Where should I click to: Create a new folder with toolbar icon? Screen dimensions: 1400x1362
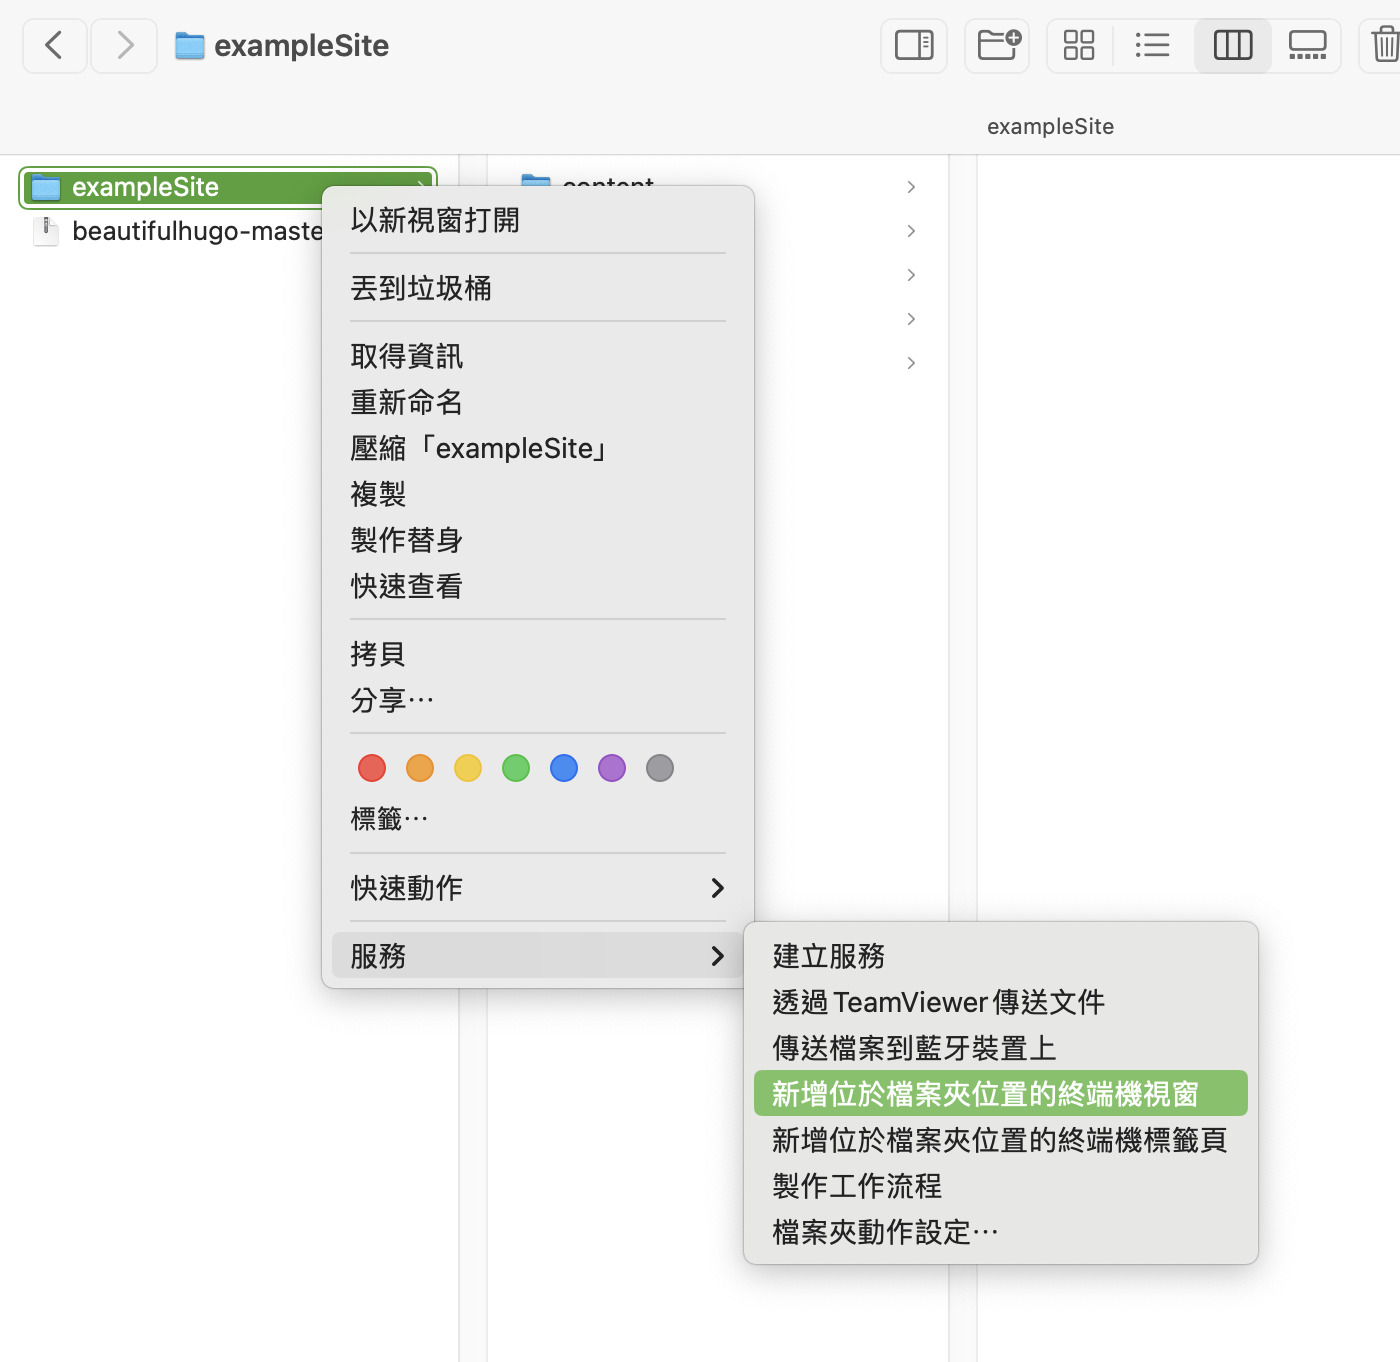point(998,45)
